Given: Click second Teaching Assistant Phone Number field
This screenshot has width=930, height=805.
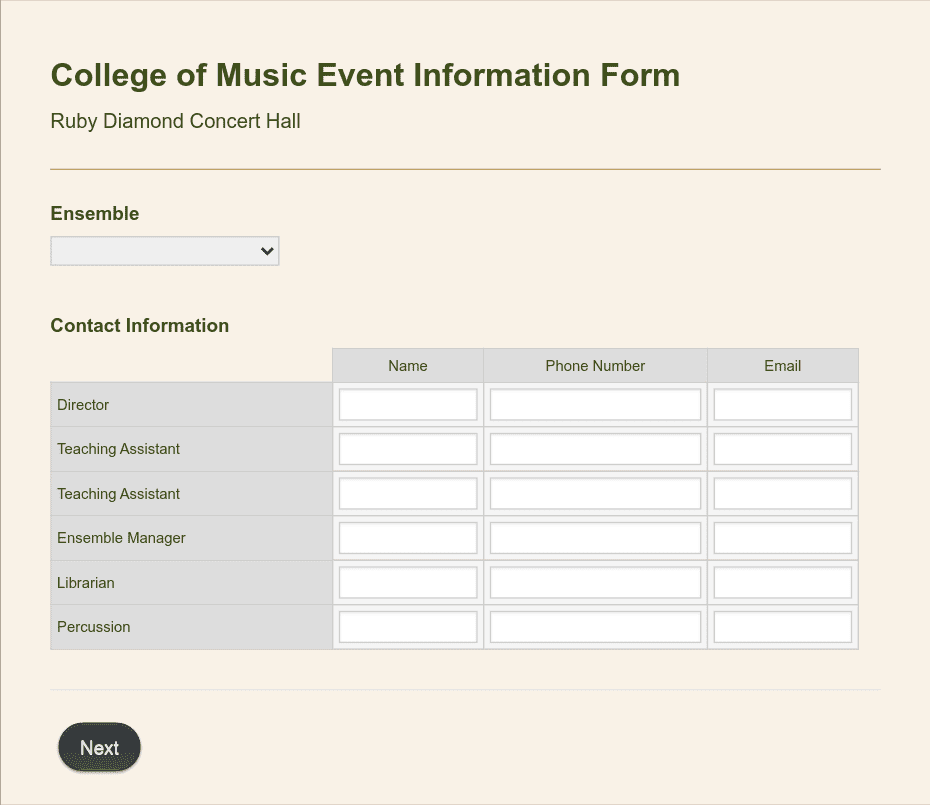Looking at the screenshot, I should point(595,494).
